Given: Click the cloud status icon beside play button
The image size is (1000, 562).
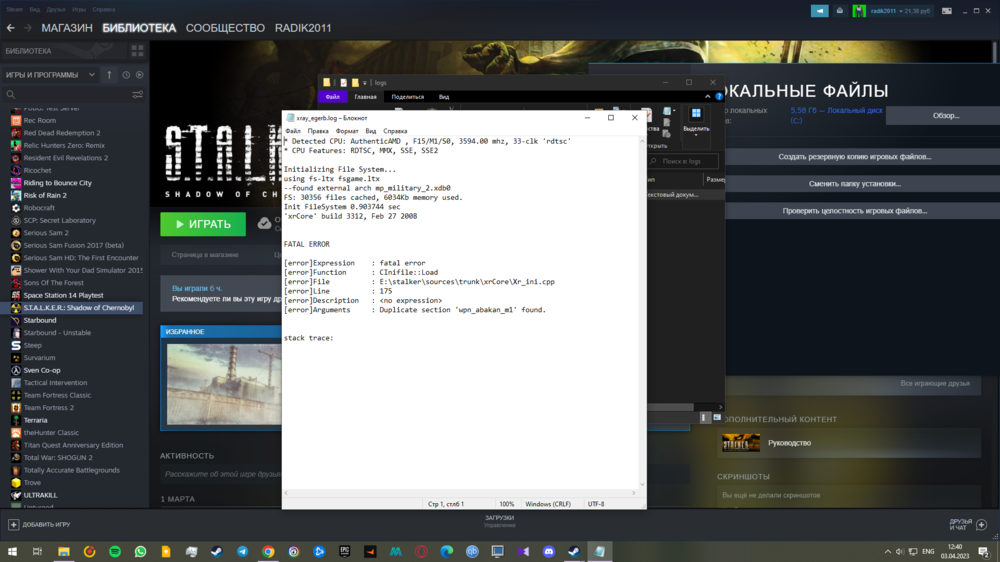Looking at the screenshot, I should coord(264,223).
